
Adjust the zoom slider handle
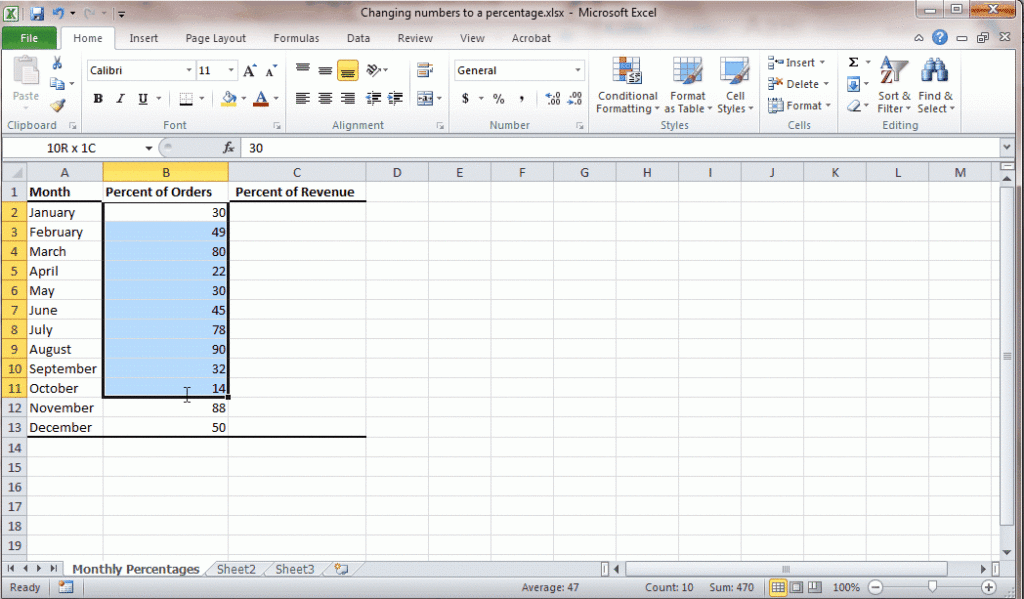click(x=933, y=587)
